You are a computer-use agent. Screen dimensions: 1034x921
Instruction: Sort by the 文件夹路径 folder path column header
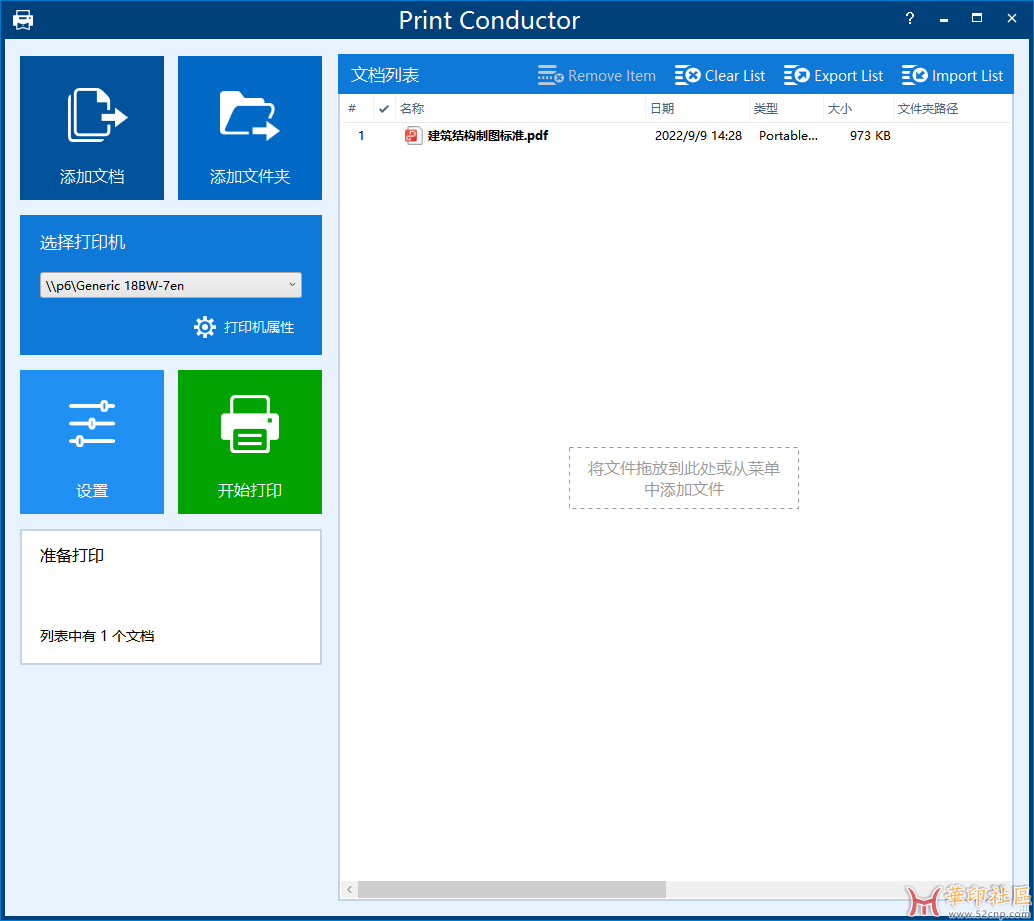click(x=952, y=109)
